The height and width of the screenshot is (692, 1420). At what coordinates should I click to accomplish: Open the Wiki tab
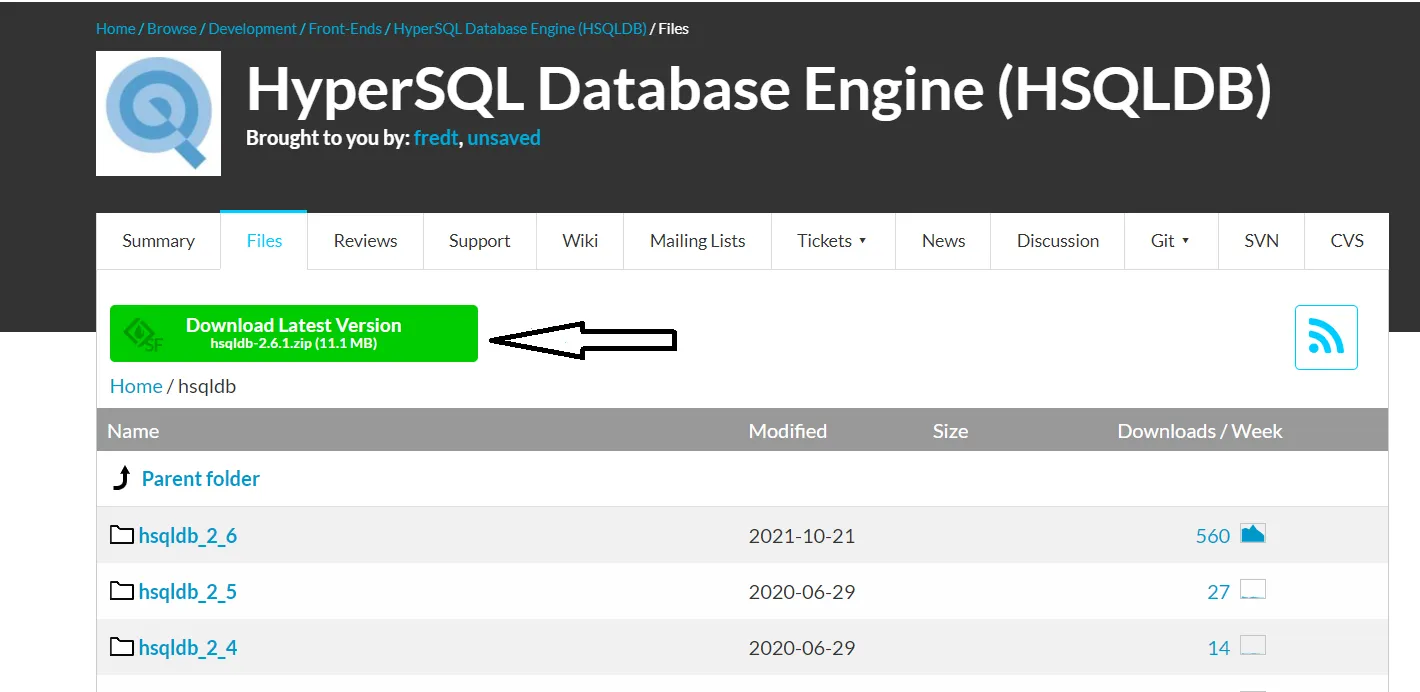(x=580, y=241)
